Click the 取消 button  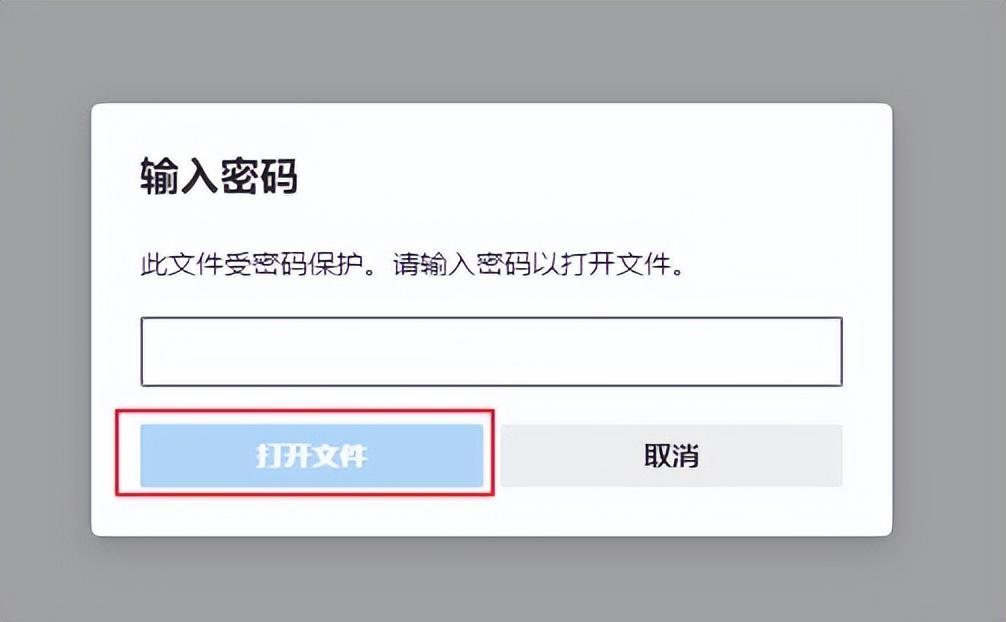click(x=671, y=456)
